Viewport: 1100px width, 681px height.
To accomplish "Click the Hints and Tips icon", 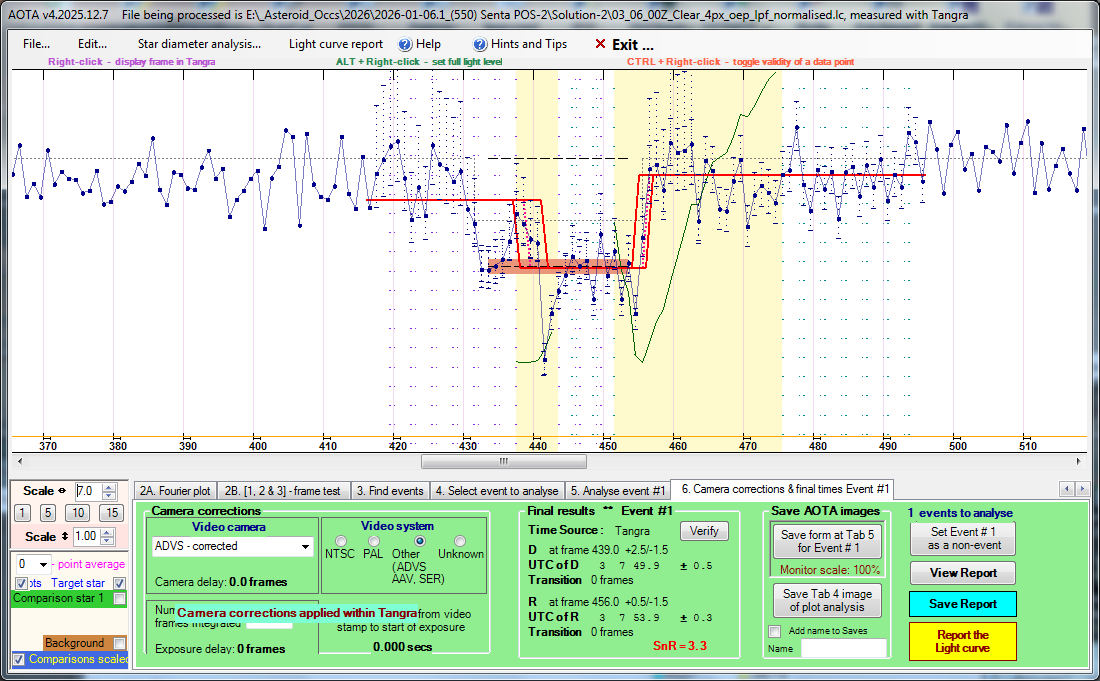I will click(x=480, y=44).
